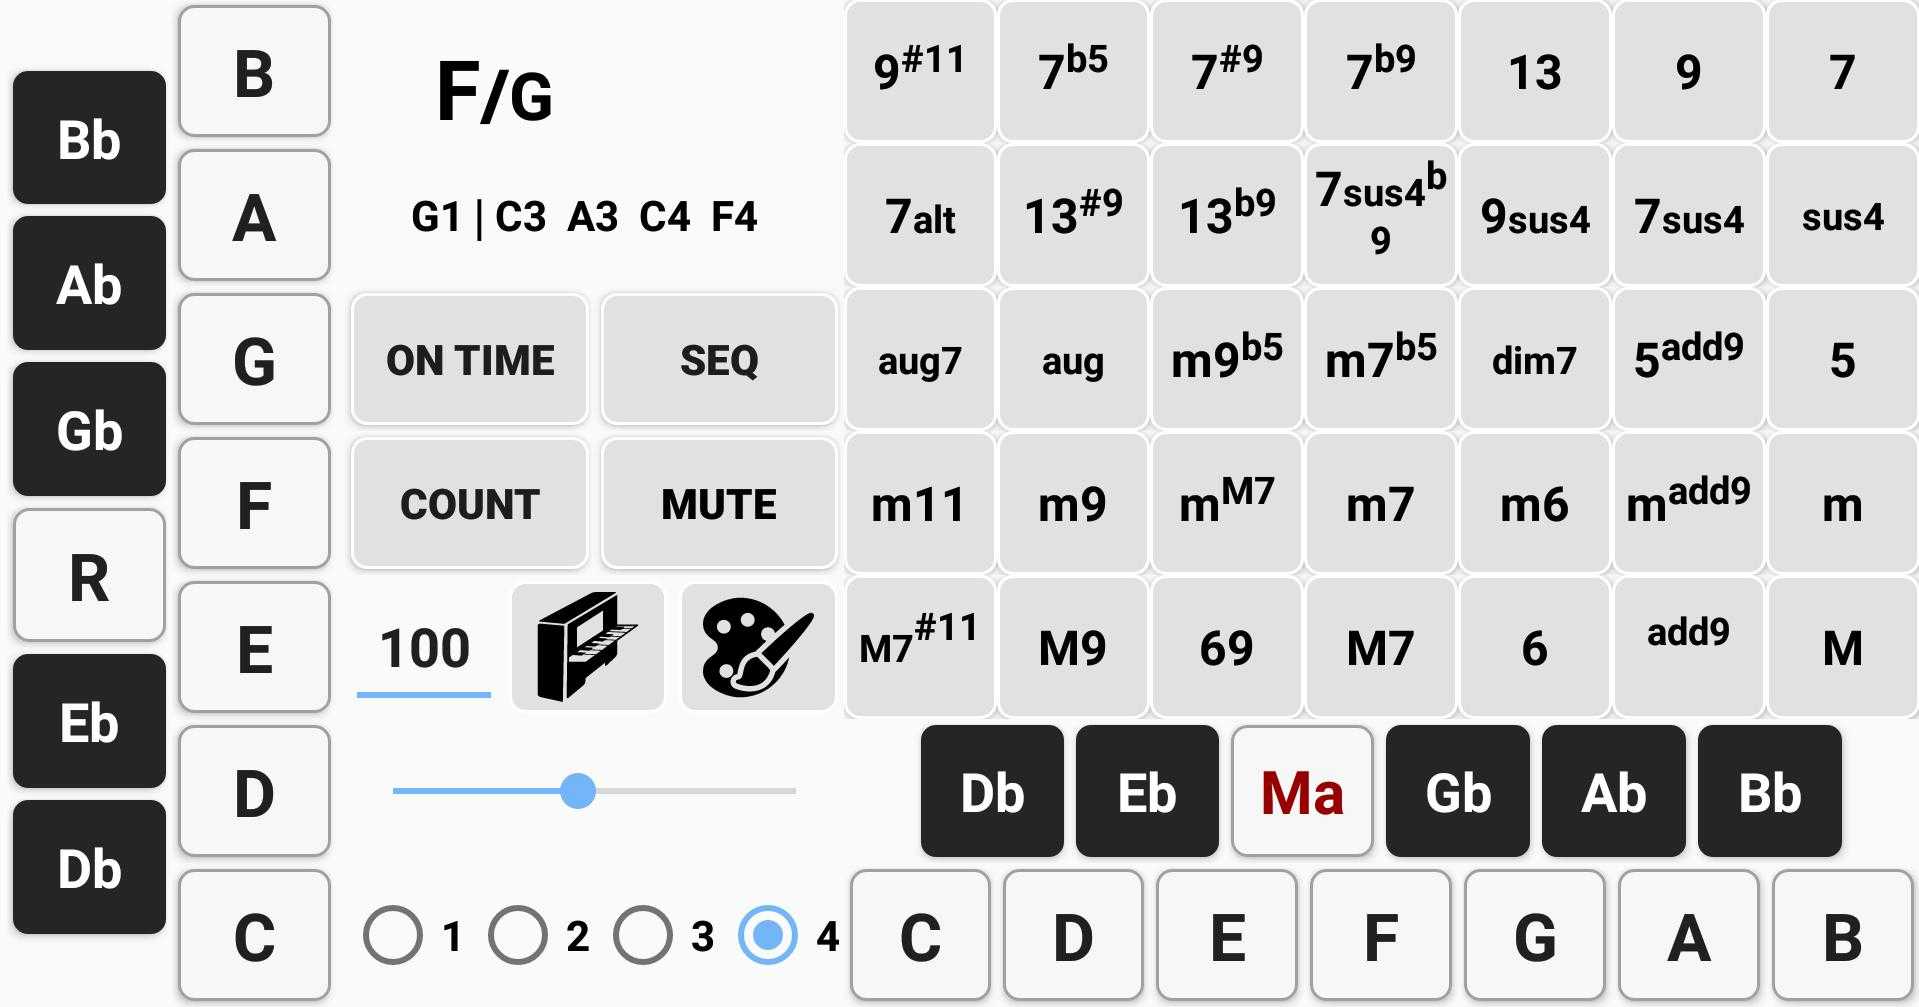Choose bass note G in vertical column
Screen dimensions: 1919x1007
(x=254, y=360)
